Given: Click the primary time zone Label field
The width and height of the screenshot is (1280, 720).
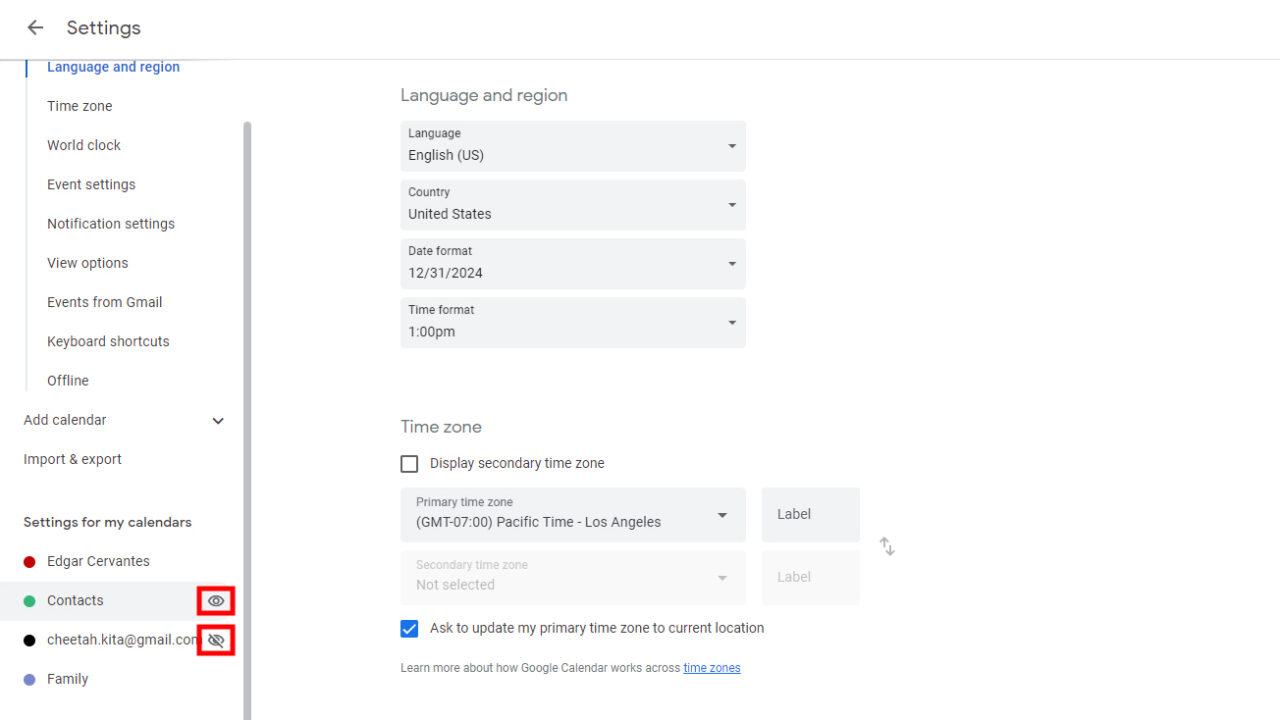Looking at the screenshot, I should (x=810, y=514).
